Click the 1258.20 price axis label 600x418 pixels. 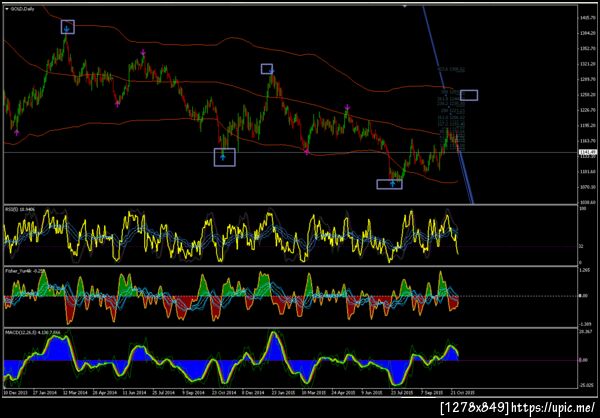pyautogui.click(x=586, y=95)
